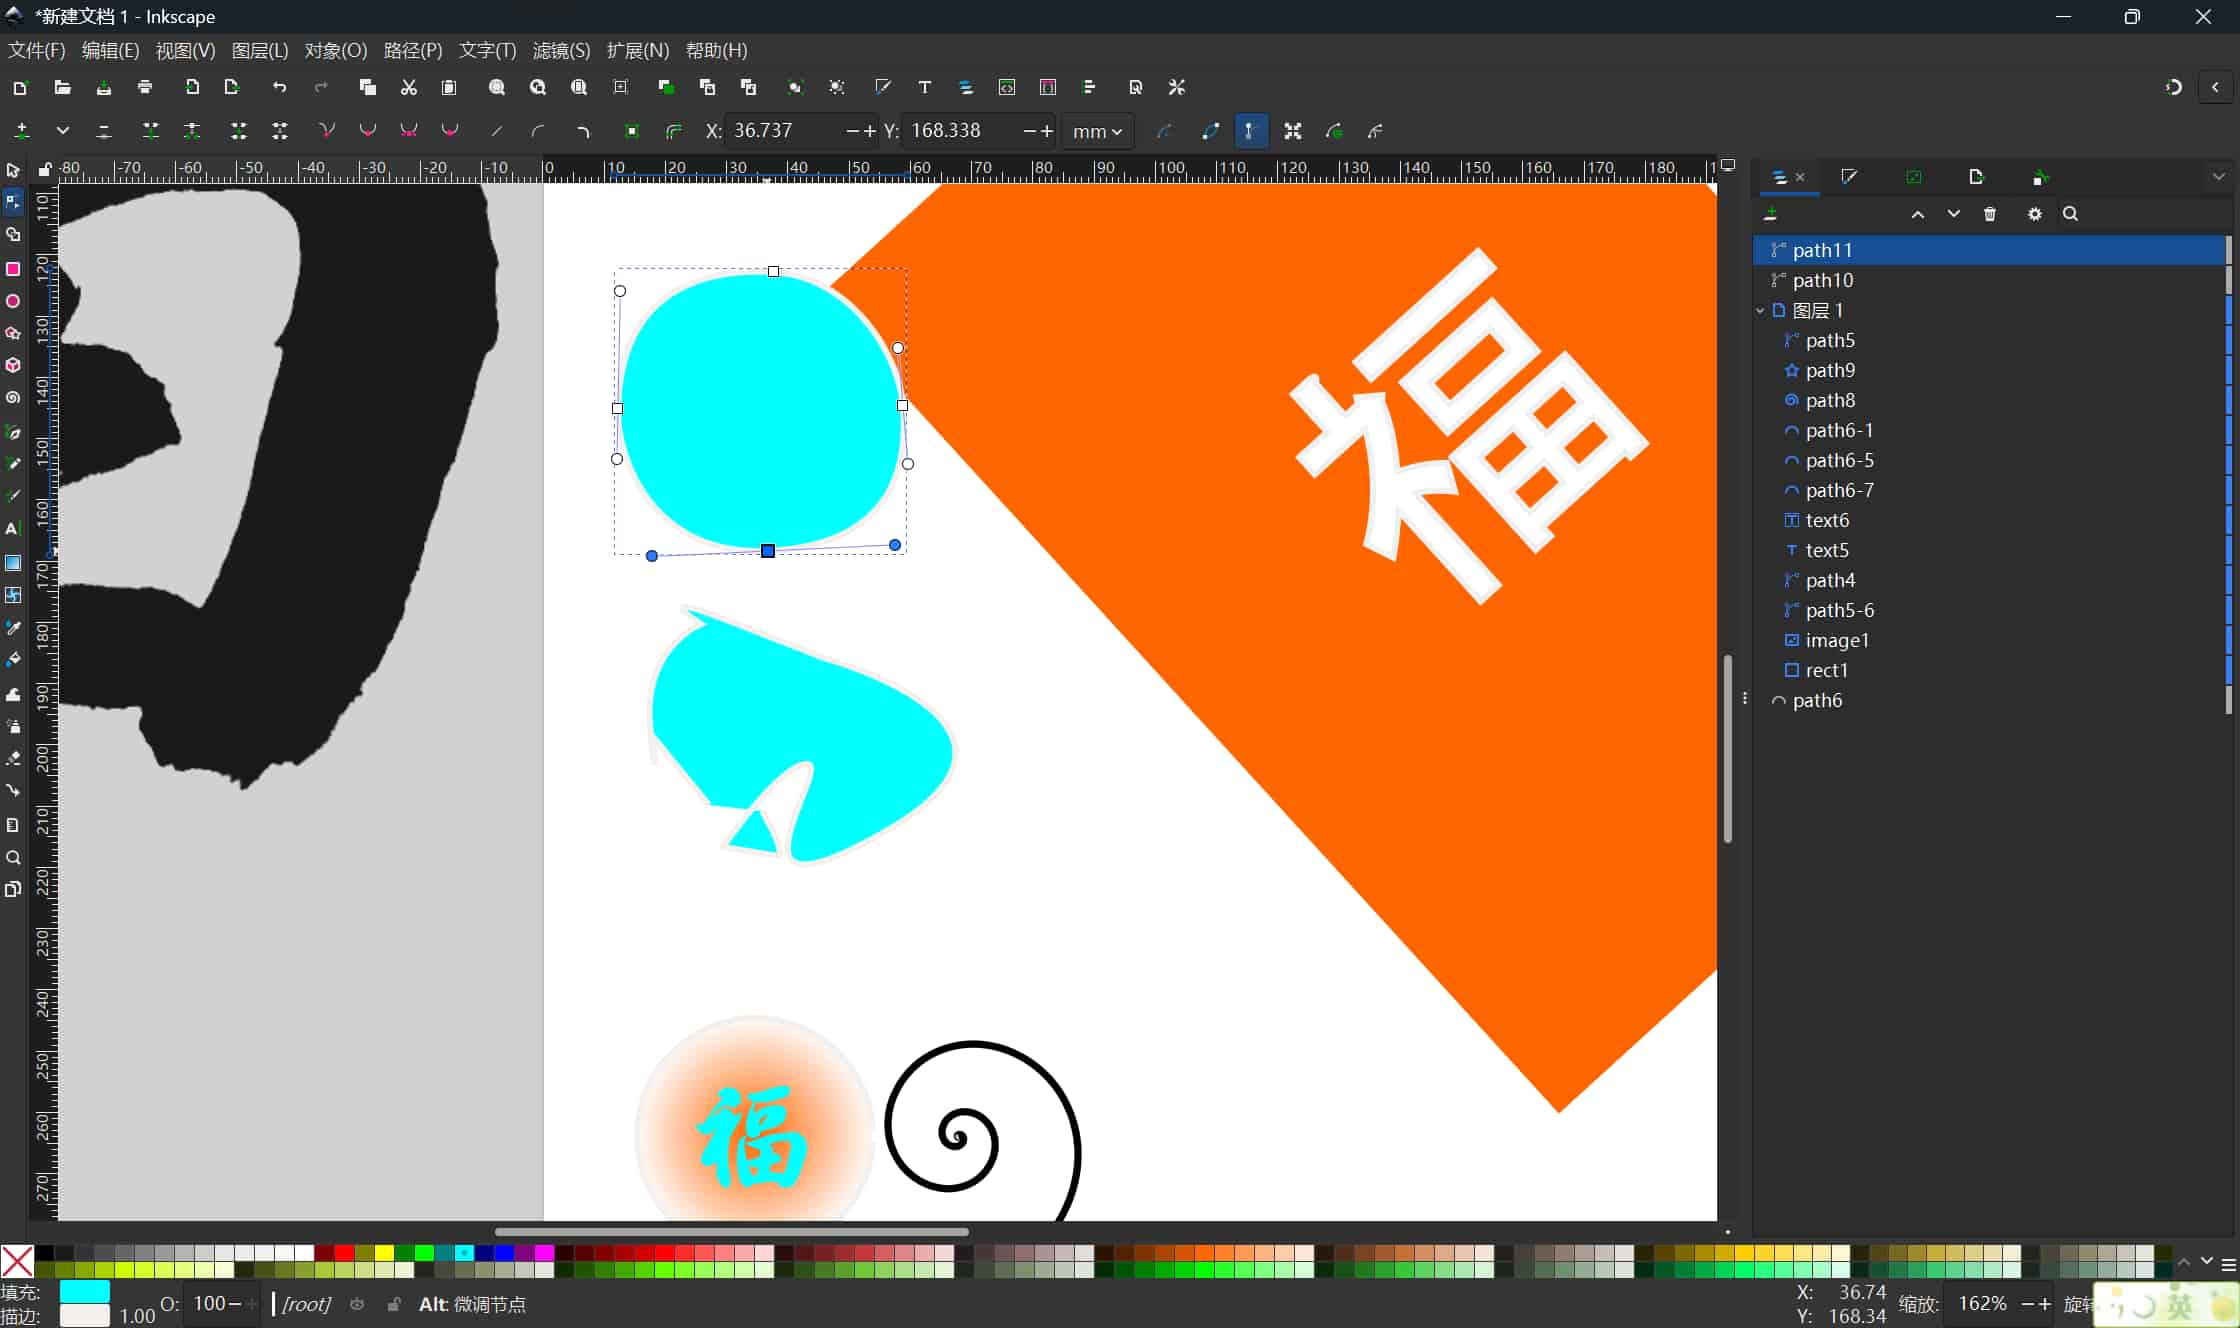Open the 滤镜(S) menu
2240x1328 pixels.
tap(561, 50)
